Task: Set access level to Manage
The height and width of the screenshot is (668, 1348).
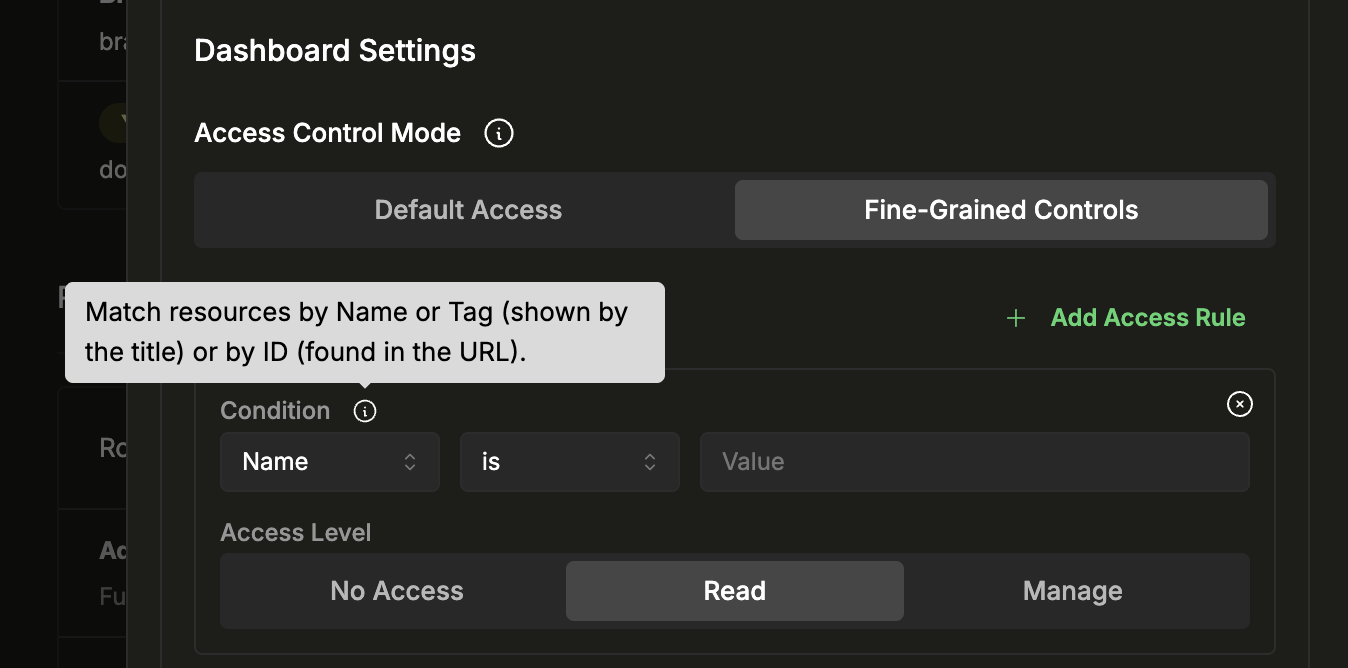Action: click(1072, 590)
